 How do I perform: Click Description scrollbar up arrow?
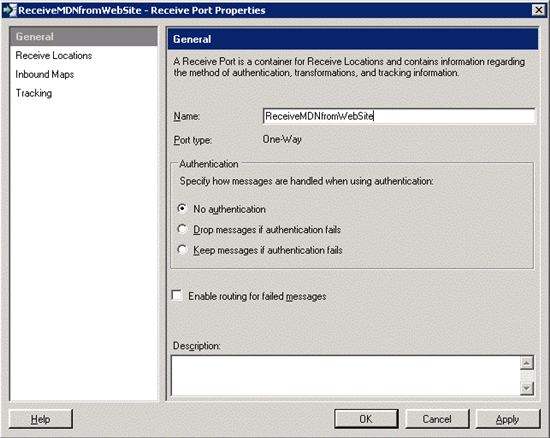527,363
